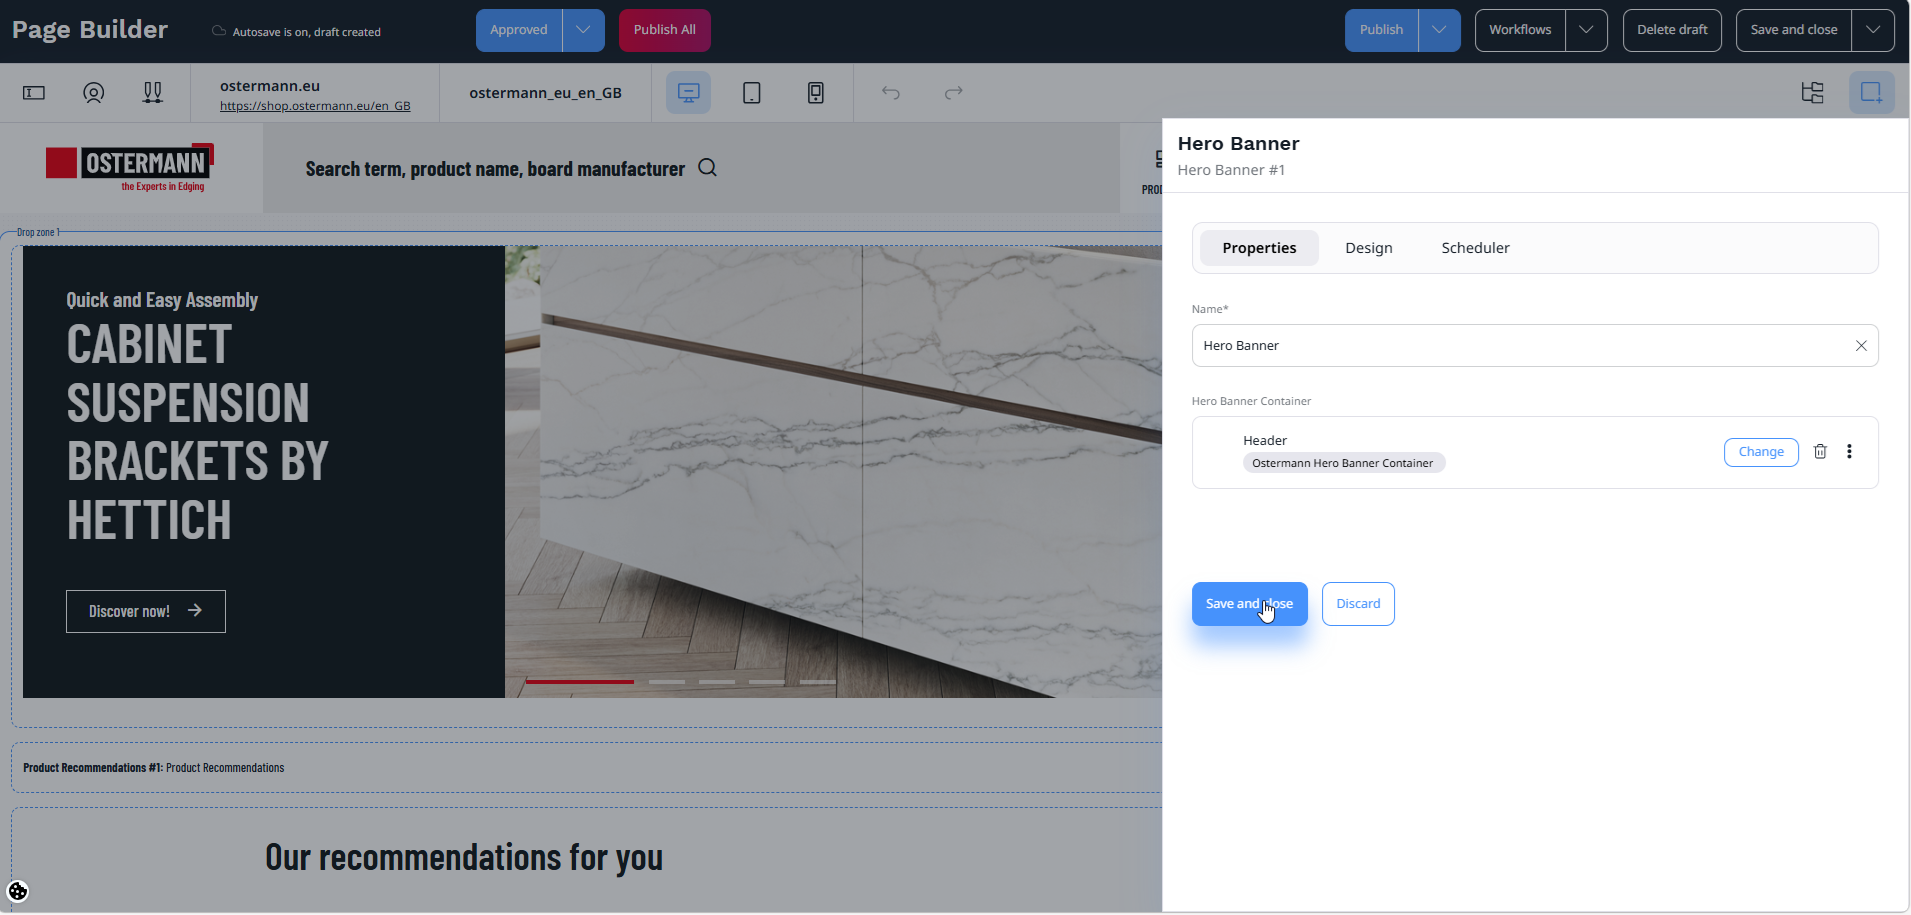Click the Page Builder title
This screenshot has width=1911, height=915.
[90, 30]
